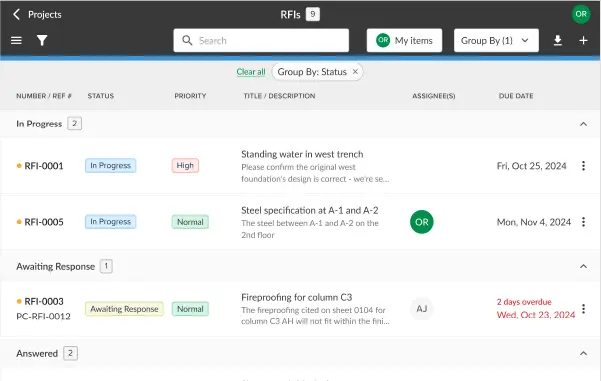Collapse the In Progress group
The height and width of the screenshot is (381, 601).
tap(583, 124)
